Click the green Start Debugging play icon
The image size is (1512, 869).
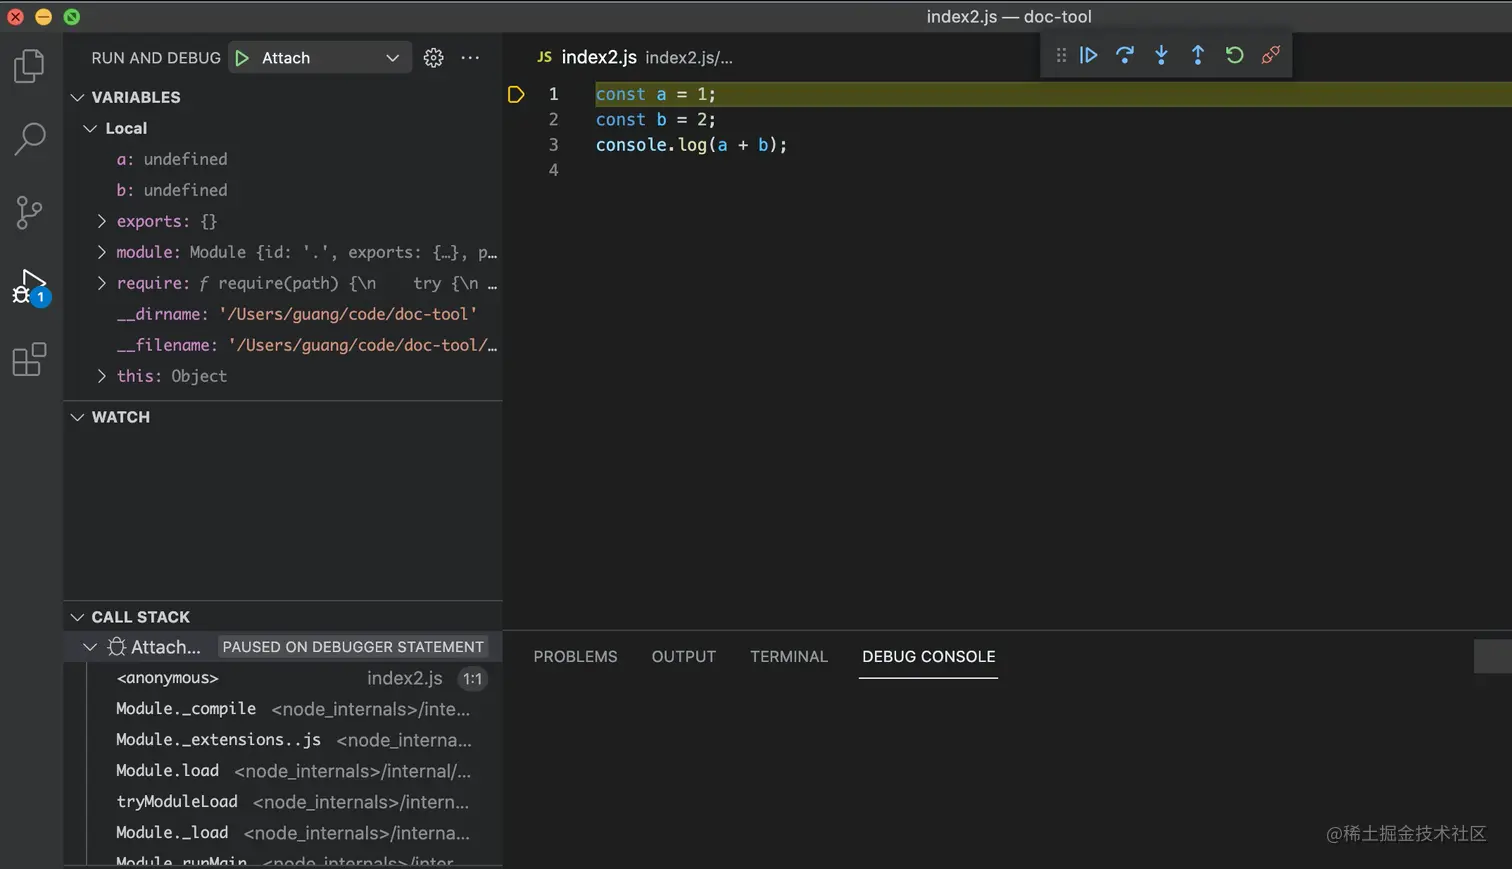pos(242,58)
